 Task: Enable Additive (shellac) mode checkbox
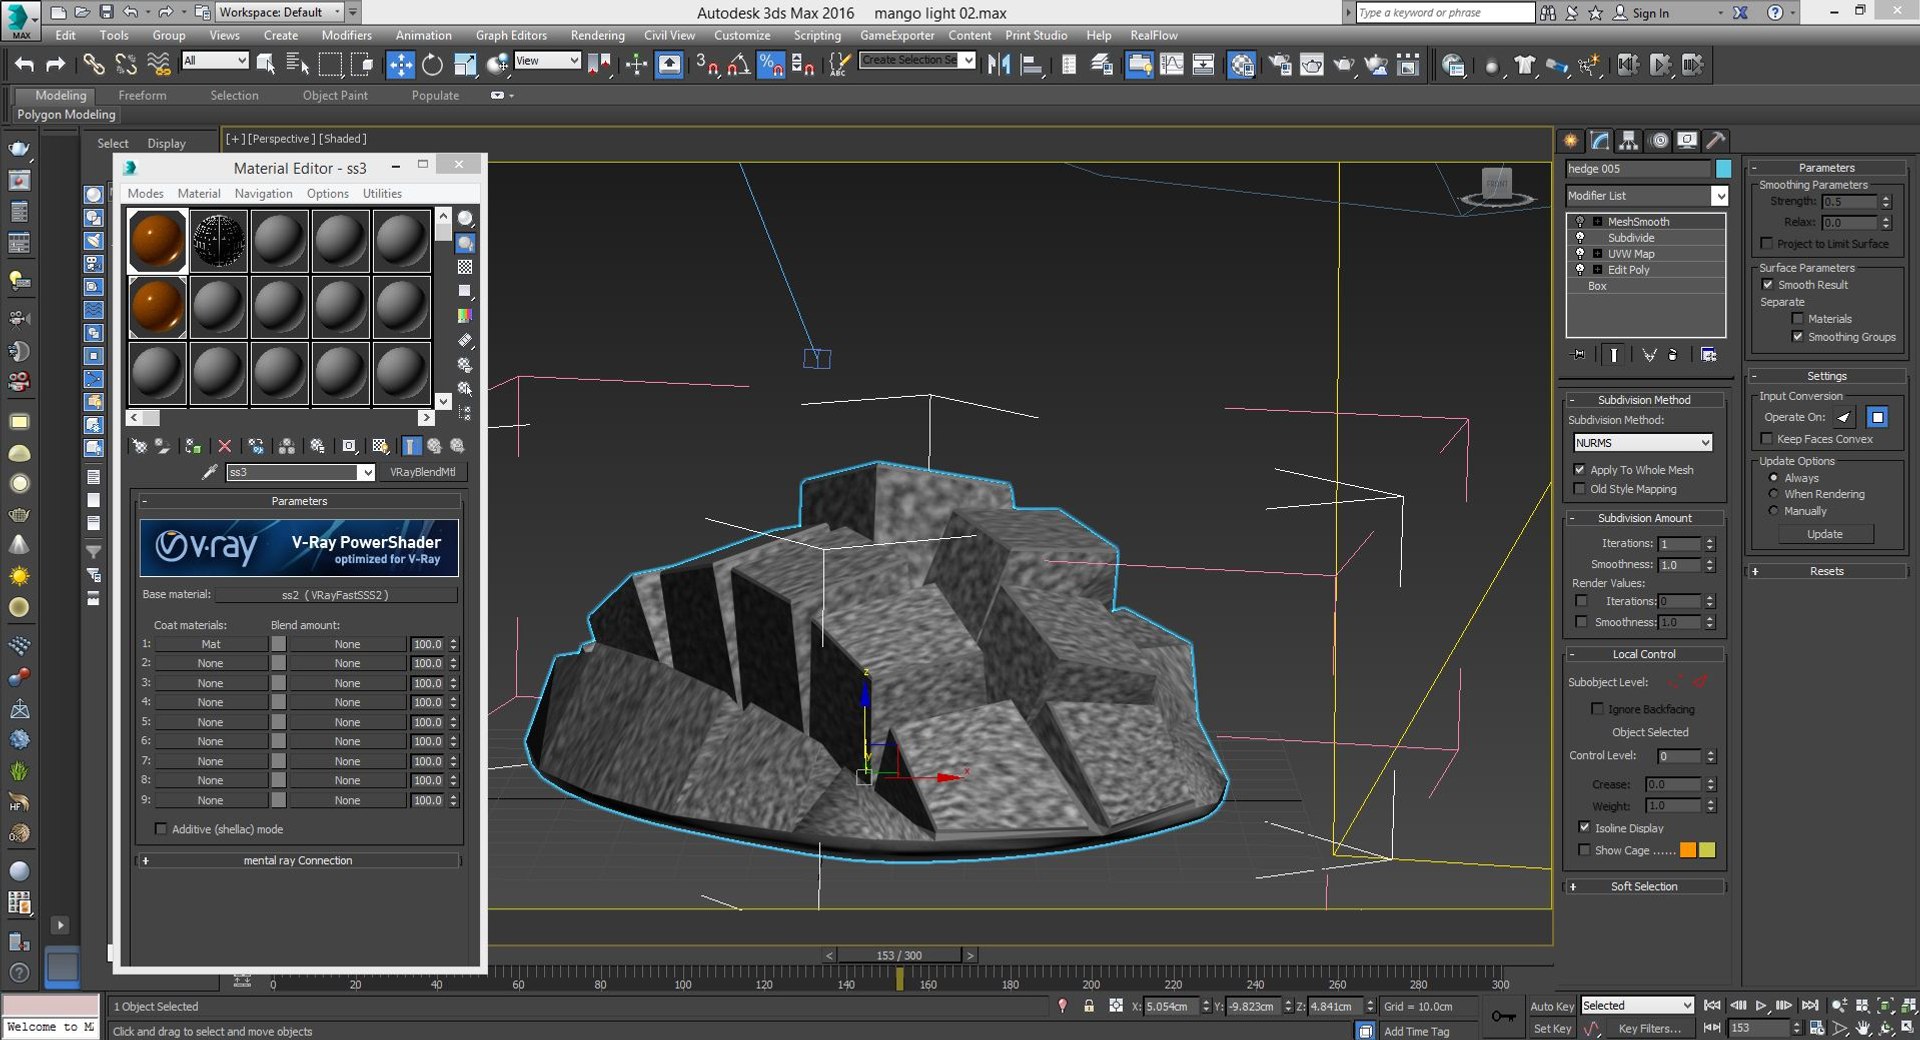161,829
